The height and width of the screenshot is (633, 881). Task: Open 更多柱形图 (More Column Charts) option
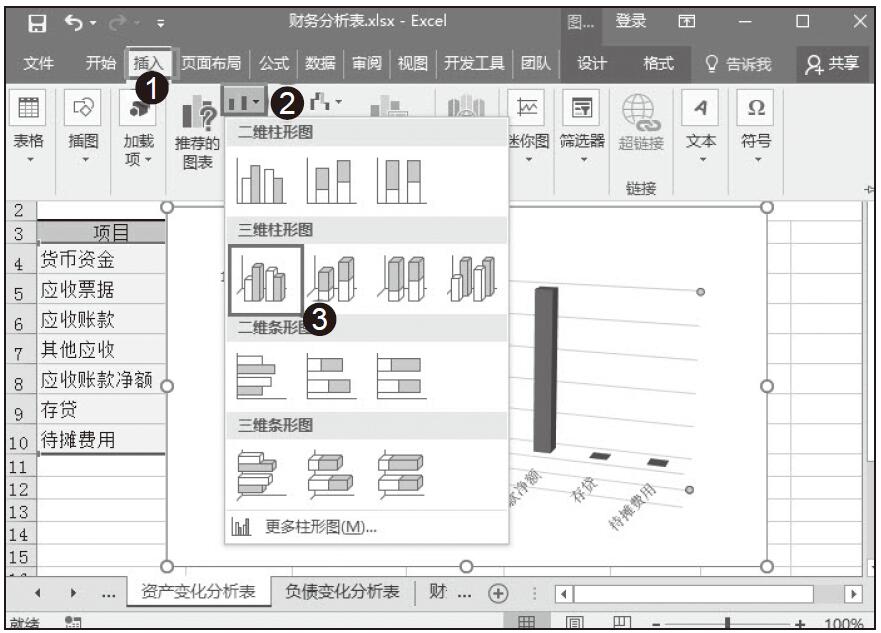click(320, 527)
